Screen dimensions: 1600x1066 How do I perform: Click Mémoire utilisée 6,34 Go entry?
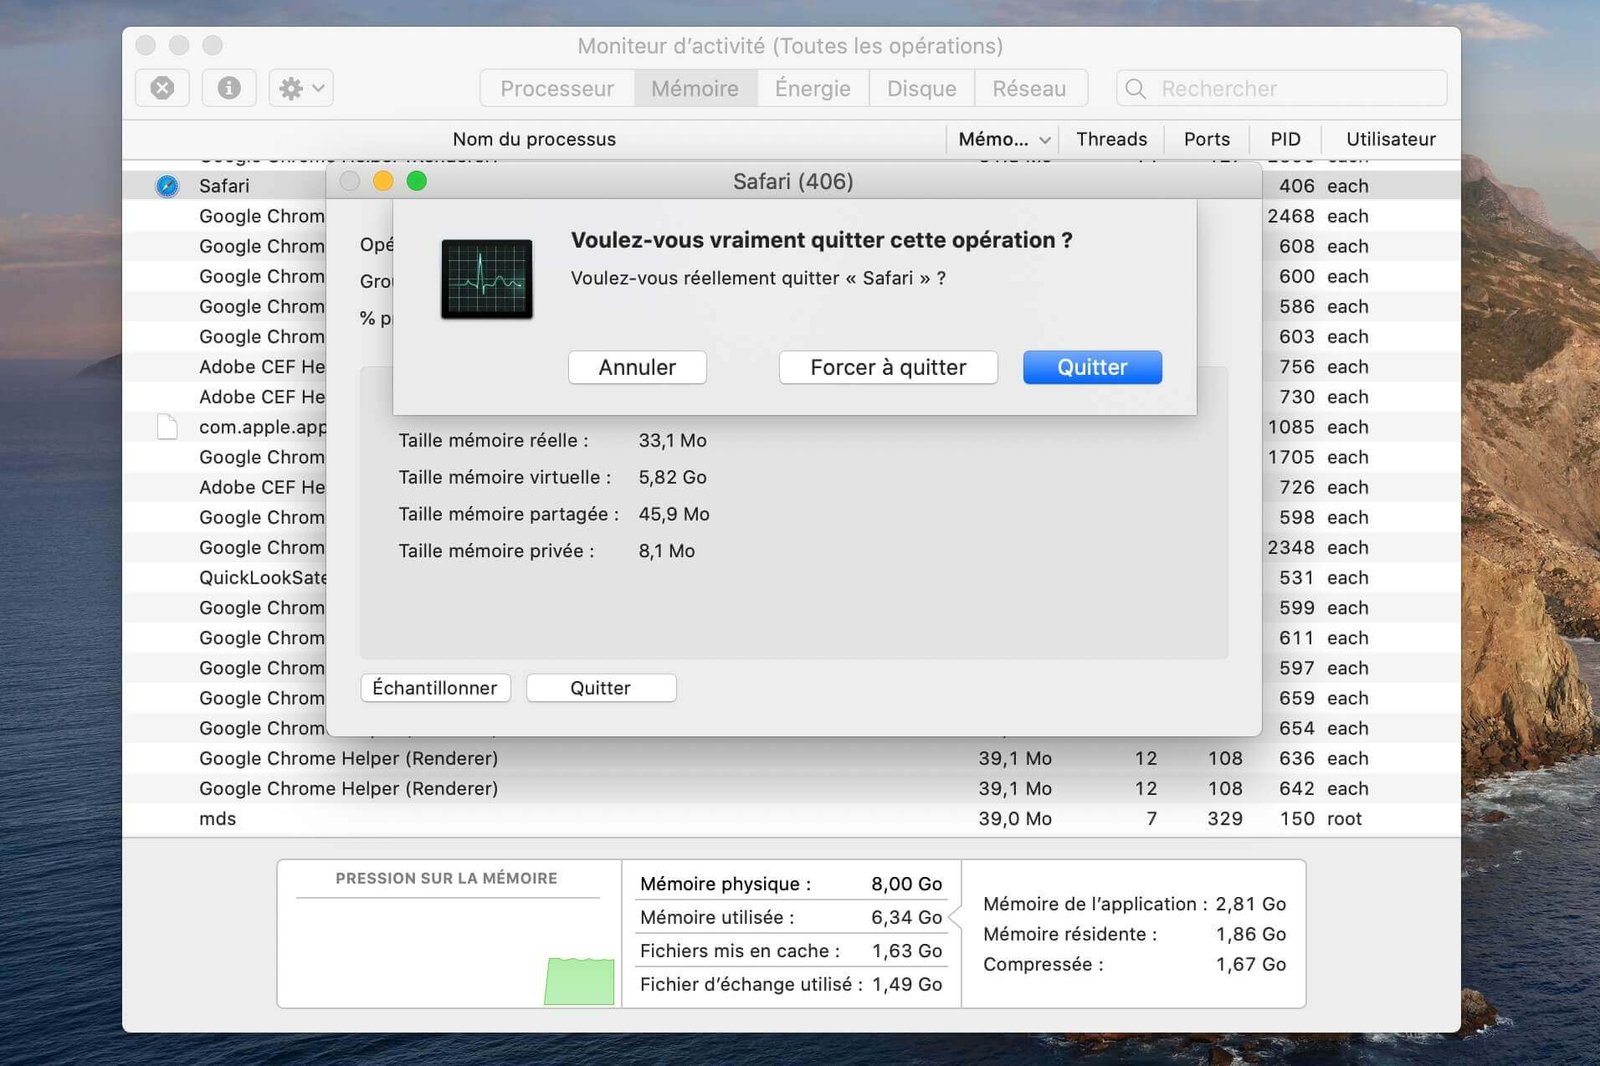tap(791, 917)
